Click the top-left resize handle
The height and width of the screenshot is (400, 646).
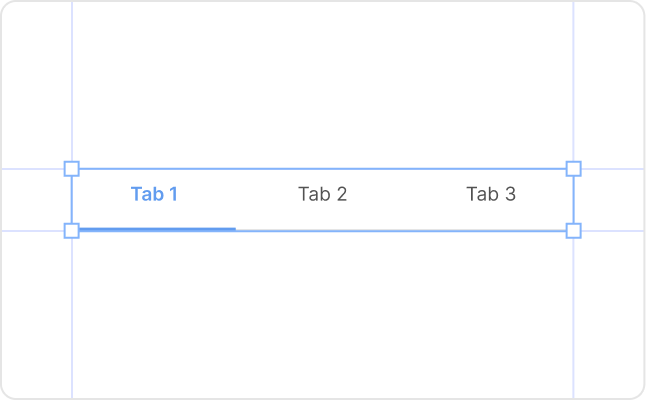(x=72, y=169)
